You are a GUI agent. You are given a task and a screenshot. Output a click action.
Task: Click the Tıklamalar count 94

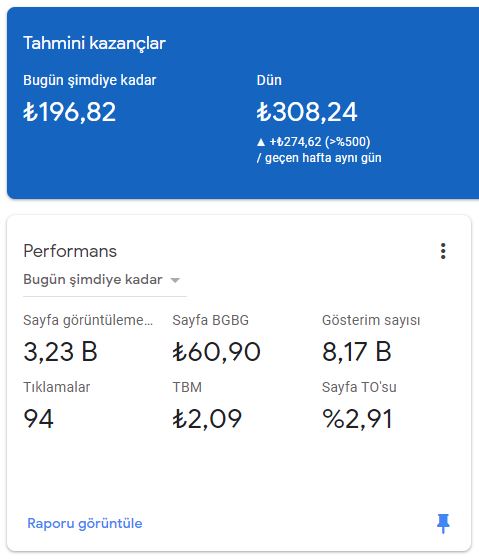38,419
